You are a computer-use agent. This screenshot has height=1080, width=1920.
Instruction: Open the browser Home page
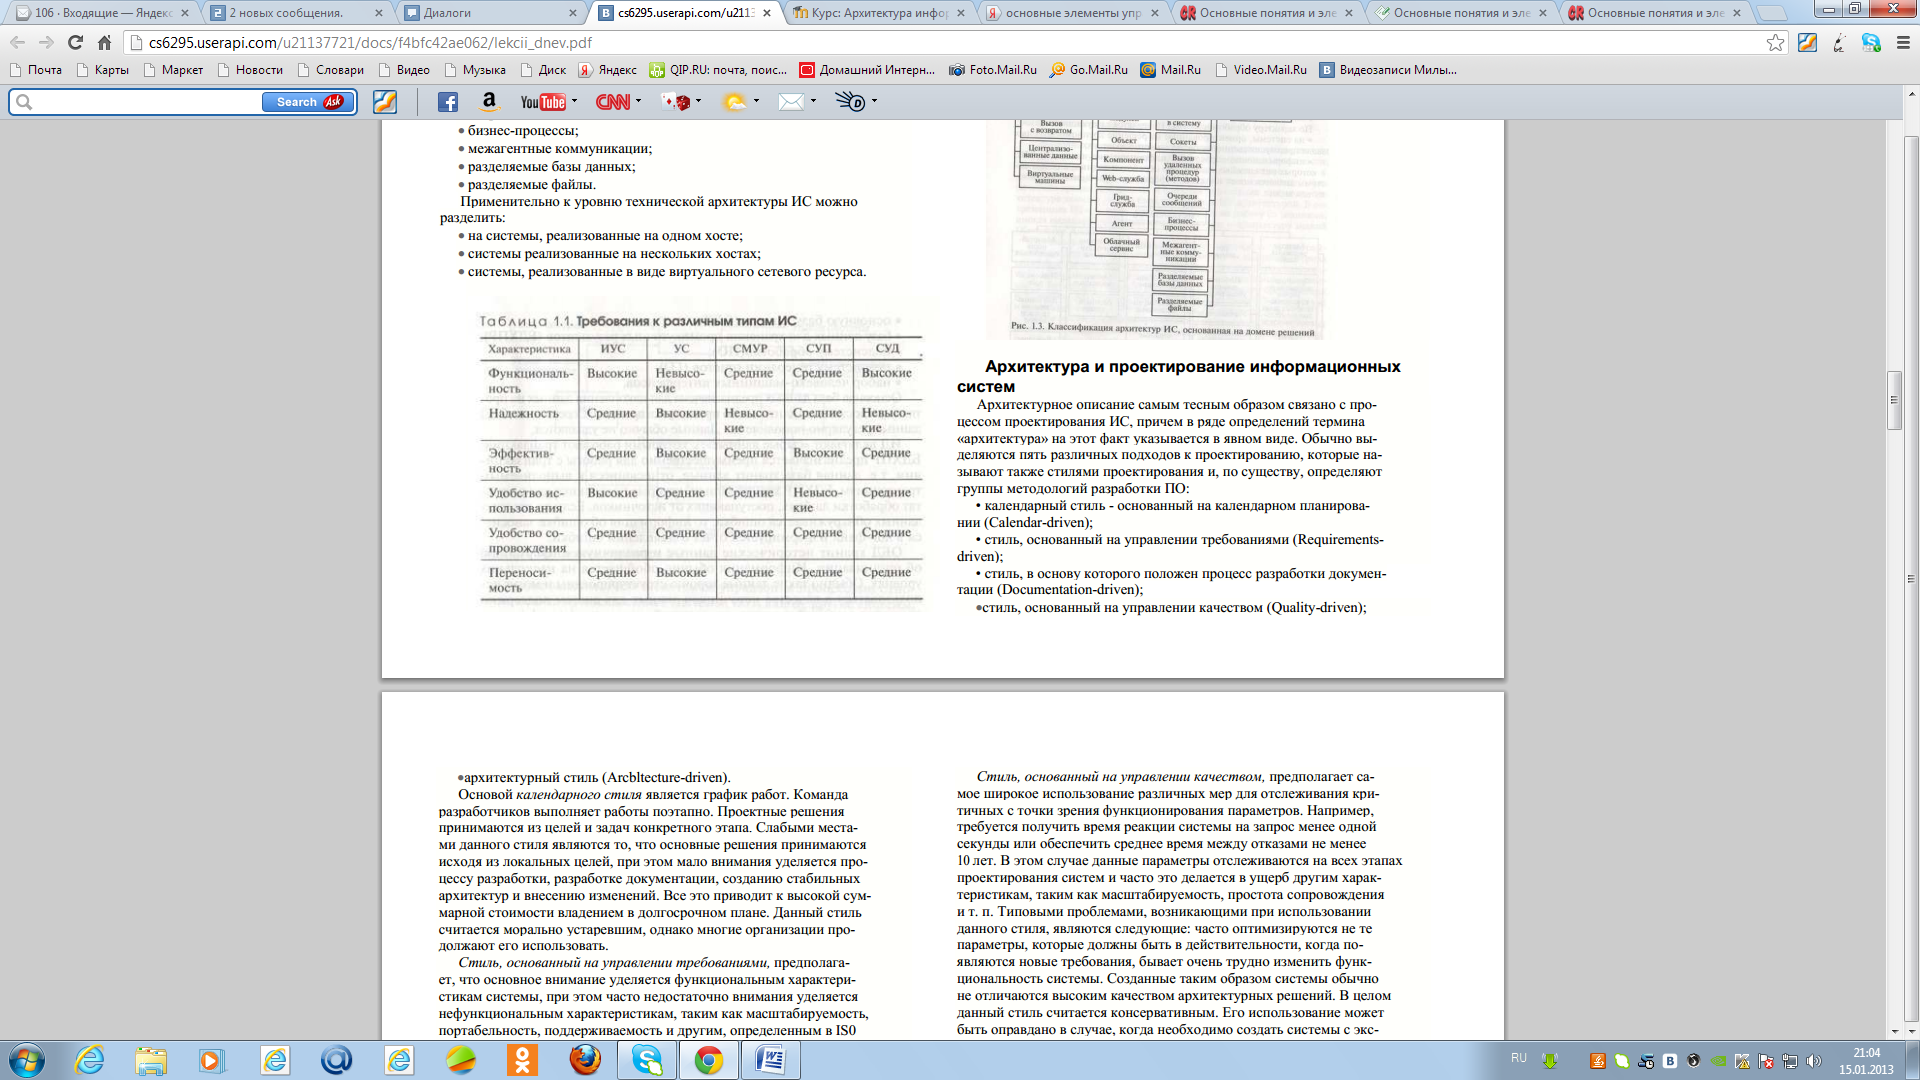(104, 43)
